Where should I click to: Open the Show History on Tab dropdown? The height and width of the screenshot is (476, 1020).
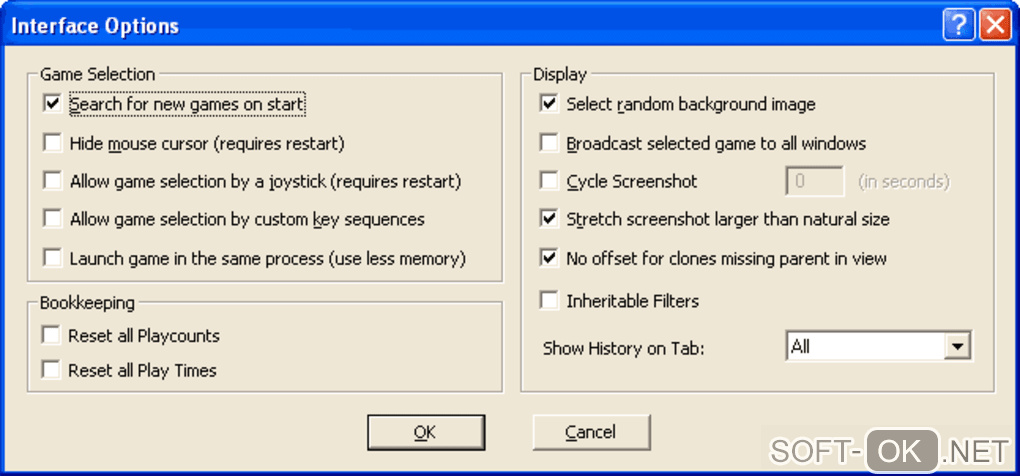[x=959, y=347]
